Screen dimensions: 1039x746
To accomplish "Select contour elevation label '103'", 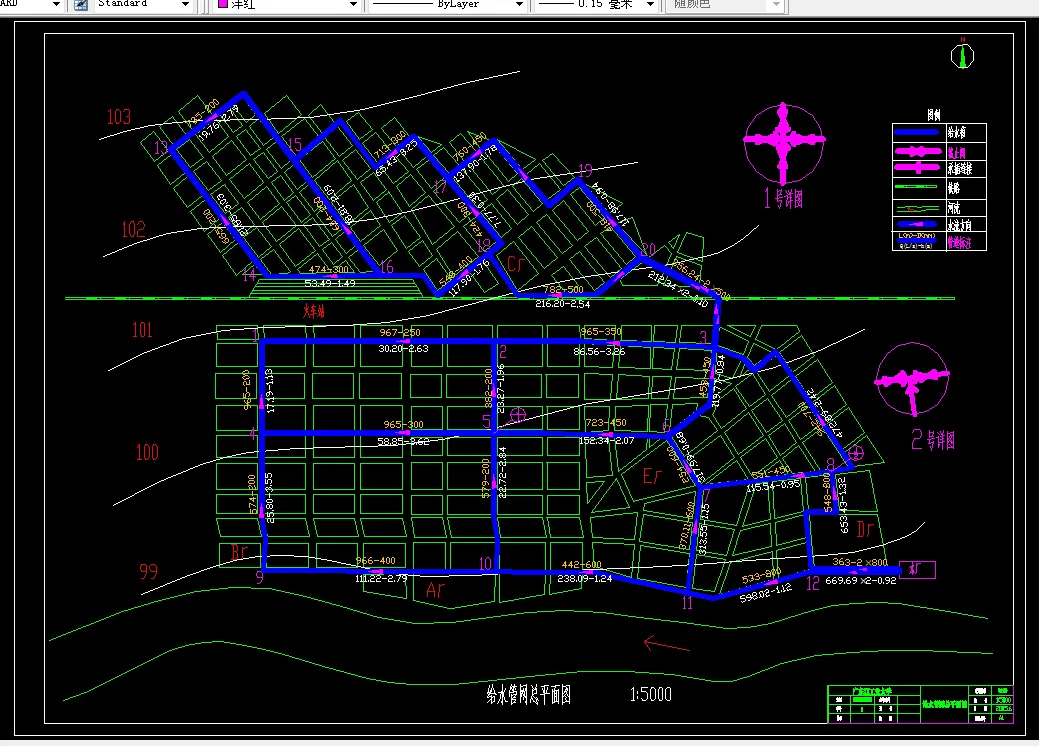I will 119,117.
